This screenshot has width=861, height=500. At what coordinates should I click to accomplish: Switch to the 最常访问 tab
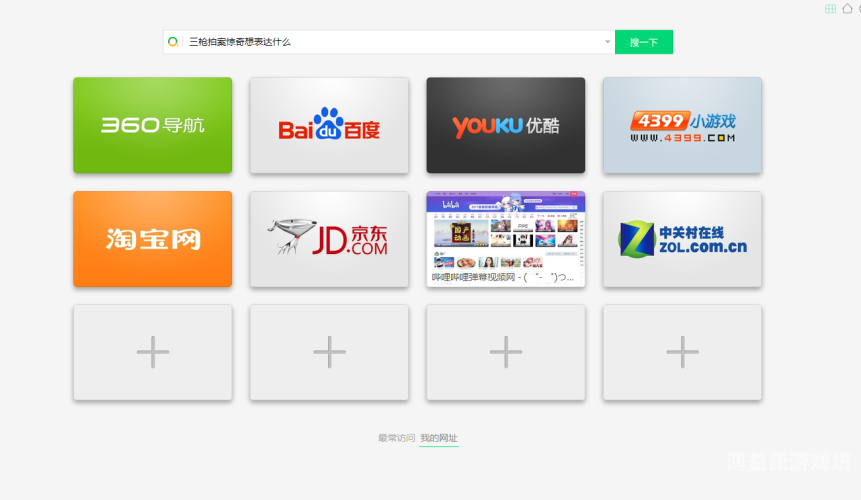tap(396, 438)
